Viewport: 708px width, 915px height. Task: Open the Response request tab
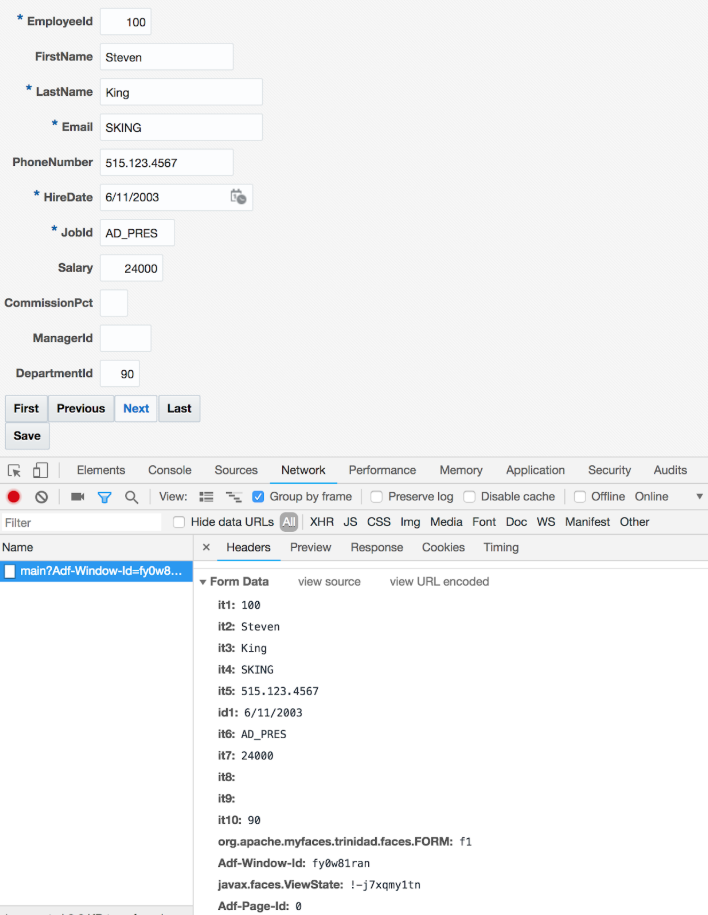376,547
